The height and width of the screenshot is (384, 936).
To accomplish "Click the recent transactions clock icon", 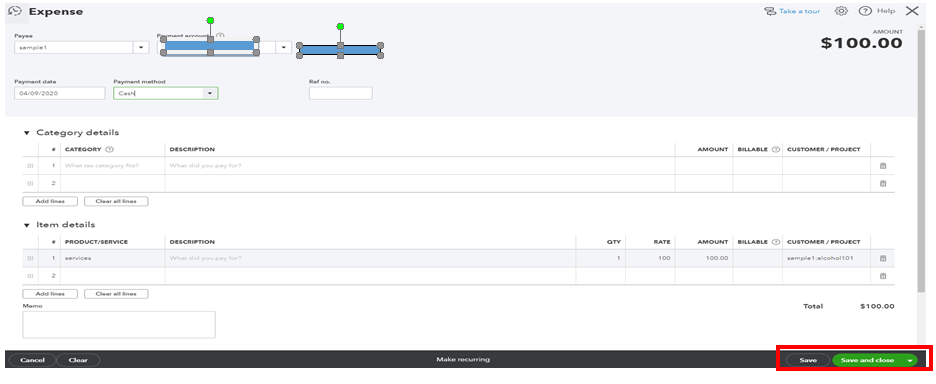I will 16,11.
